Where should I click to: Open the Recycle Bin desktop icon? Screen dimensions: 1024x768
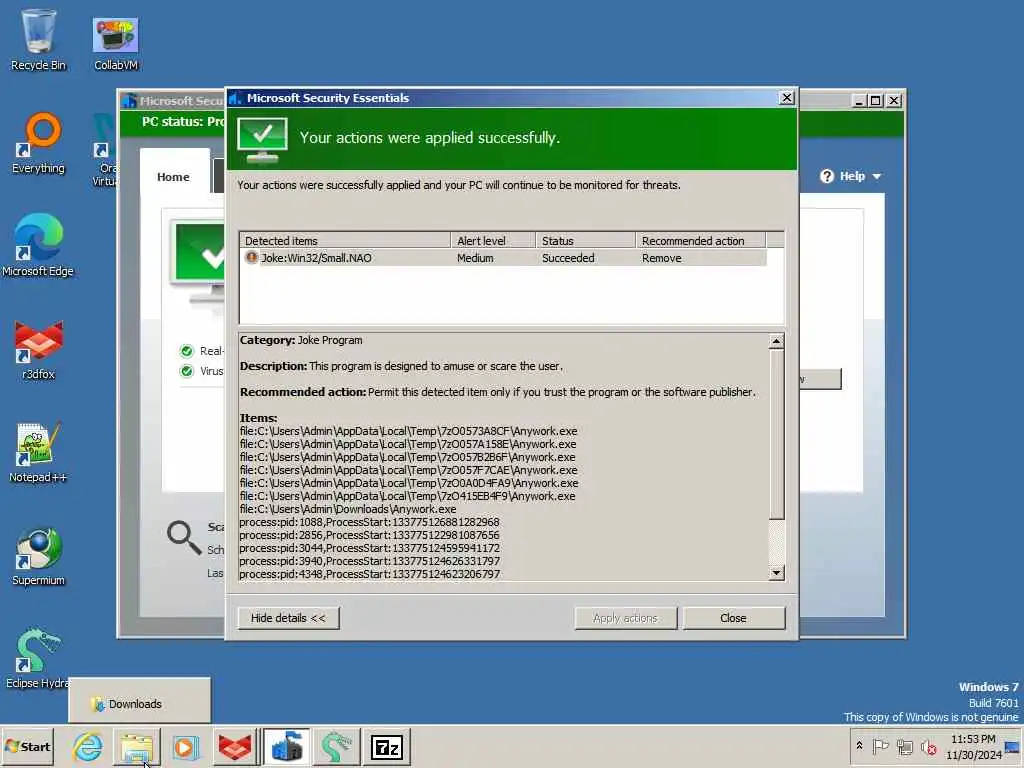pyautogui.click(x=38, y=39)
